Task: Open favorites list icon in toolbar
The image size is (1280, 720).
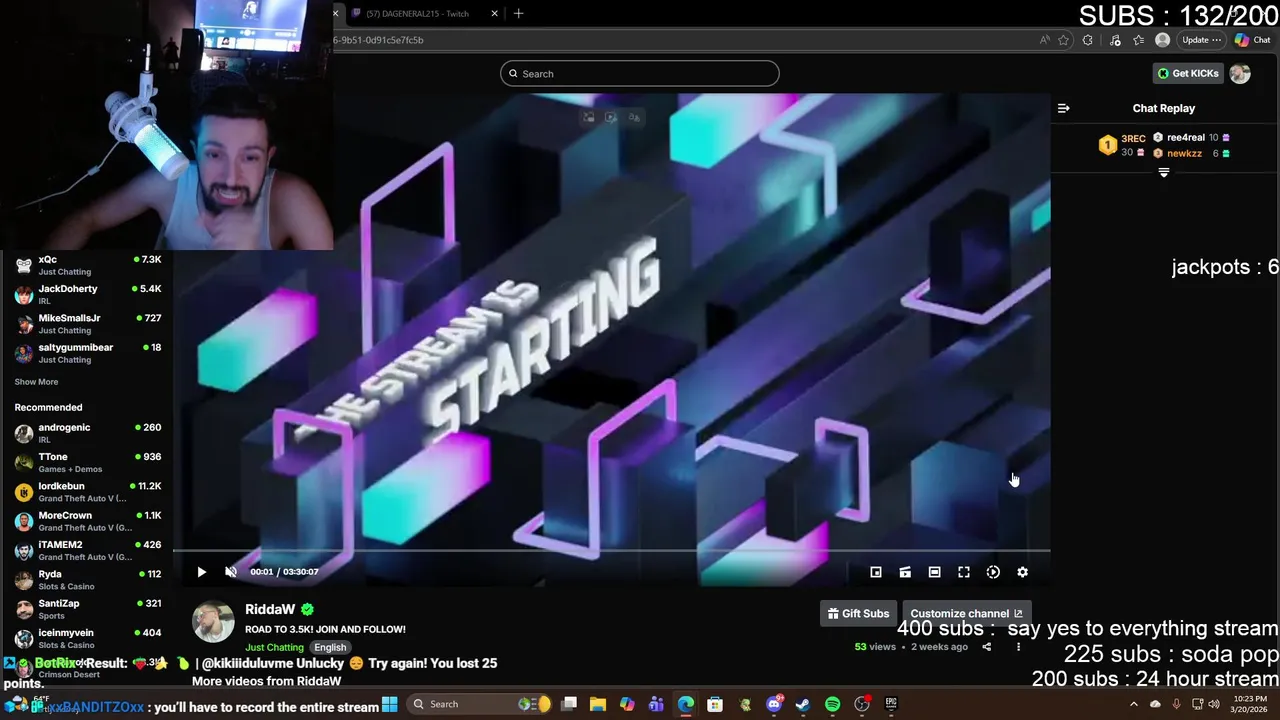Action: coord(1139,40)
